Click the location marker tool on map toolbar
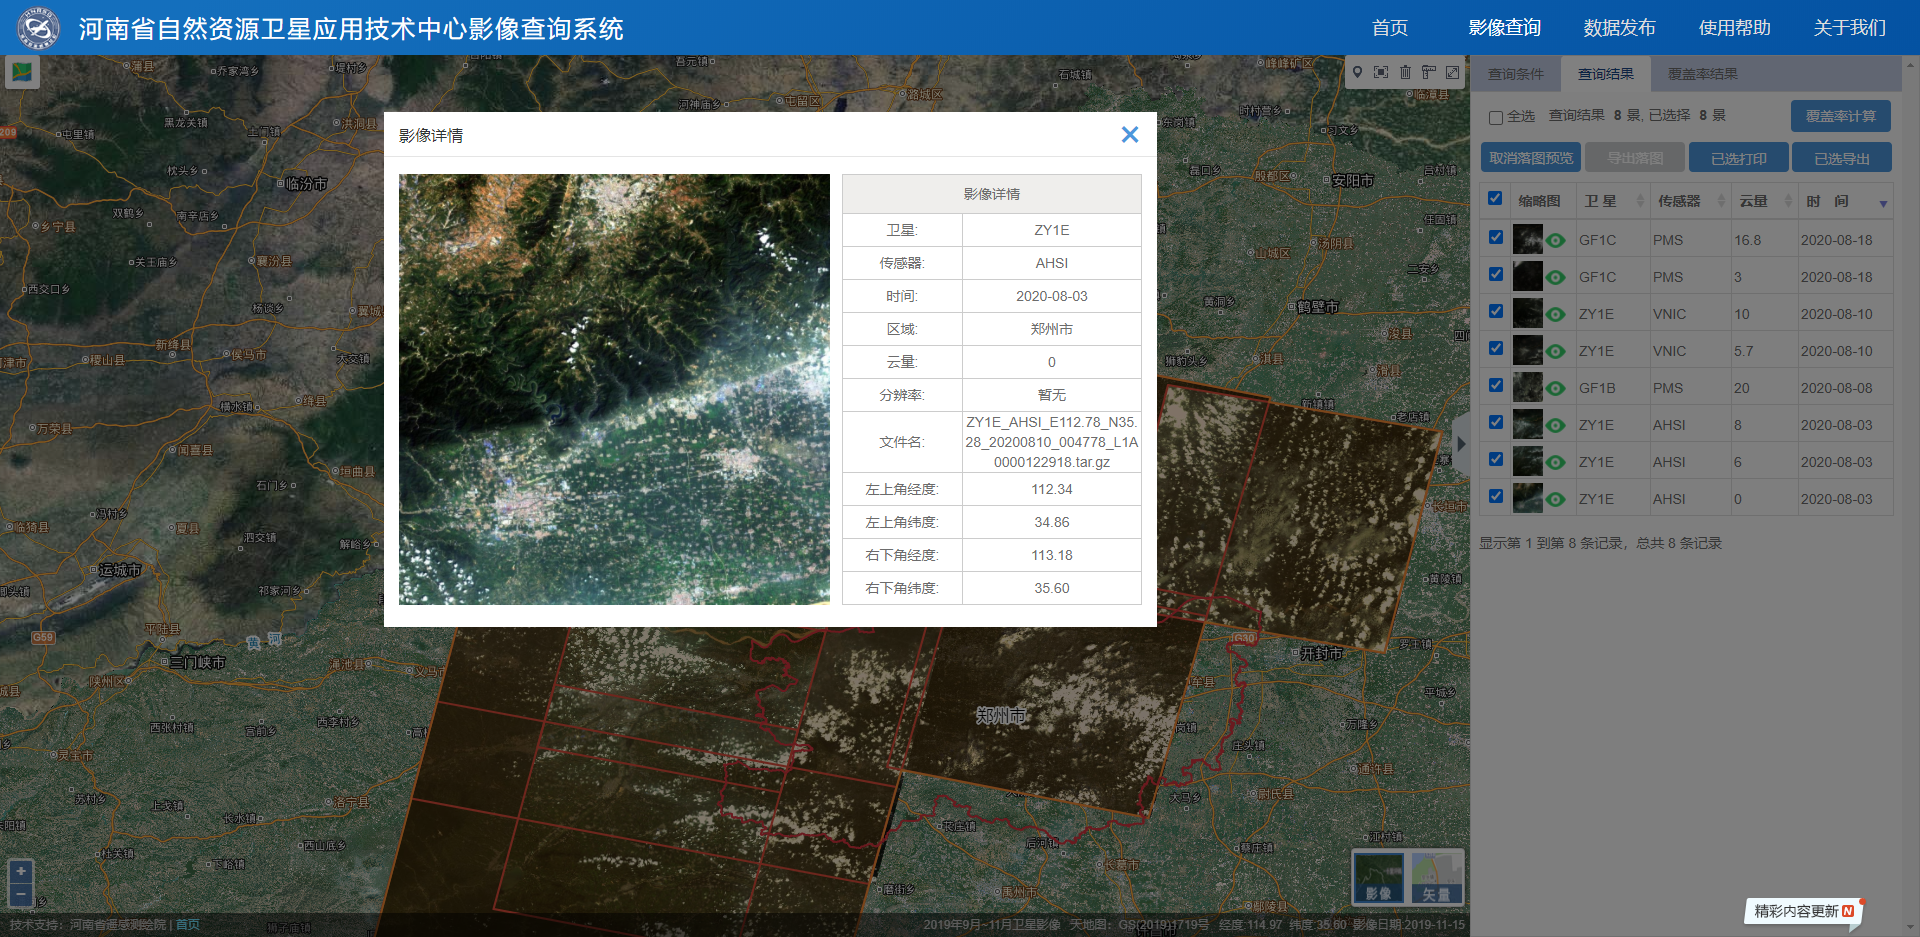Viewport: 1920px width, 937px height. tap(1357, 72)
